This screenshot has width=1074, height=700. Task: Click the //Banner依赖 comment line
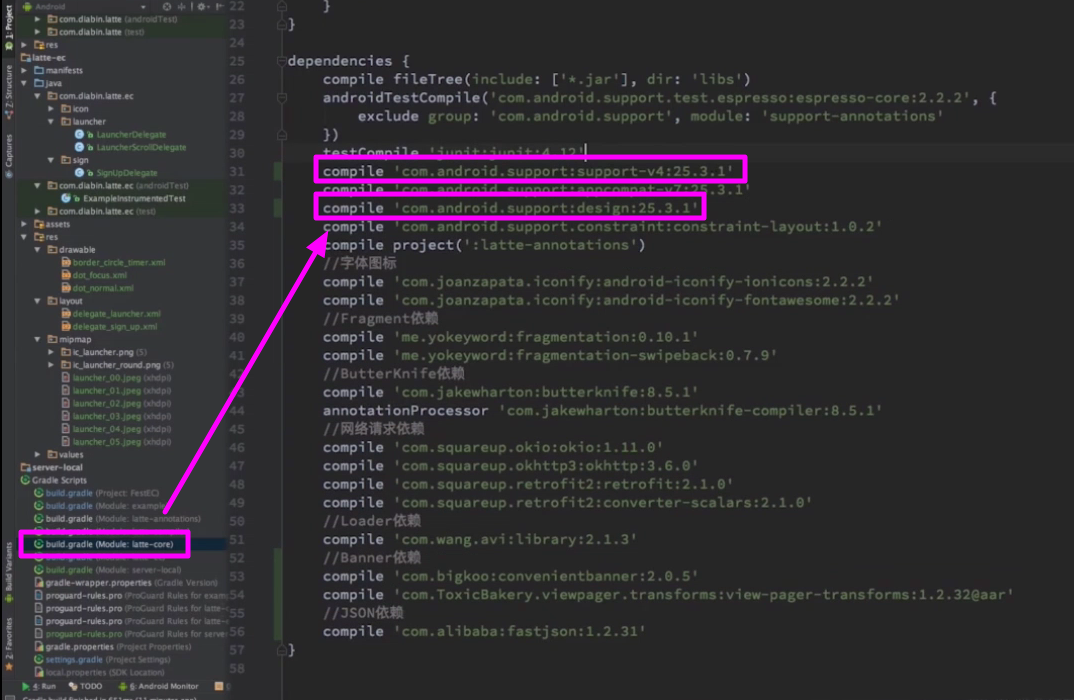[x=371, y=558]
